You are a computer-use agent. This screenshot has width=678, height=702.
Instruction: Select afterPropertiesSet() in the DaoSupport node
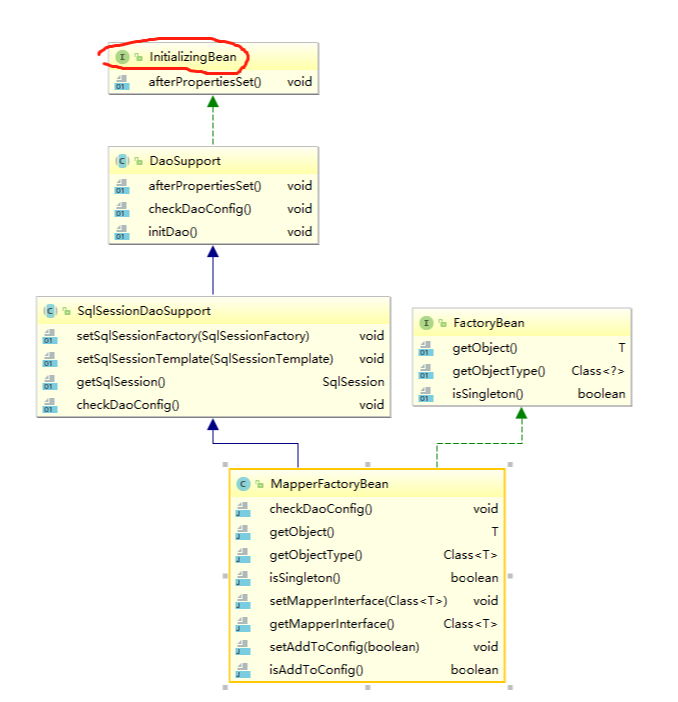[x=205, y=186]
